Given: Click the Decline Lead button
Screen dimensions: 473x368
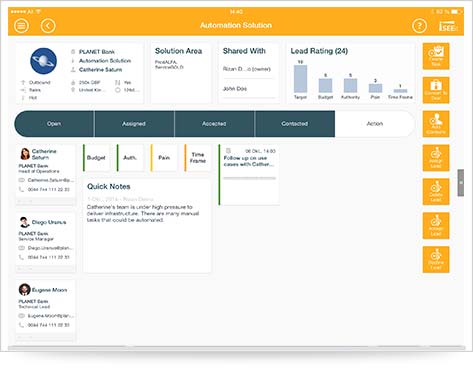Looking at the screenshot, I should (x=436, y=260).
